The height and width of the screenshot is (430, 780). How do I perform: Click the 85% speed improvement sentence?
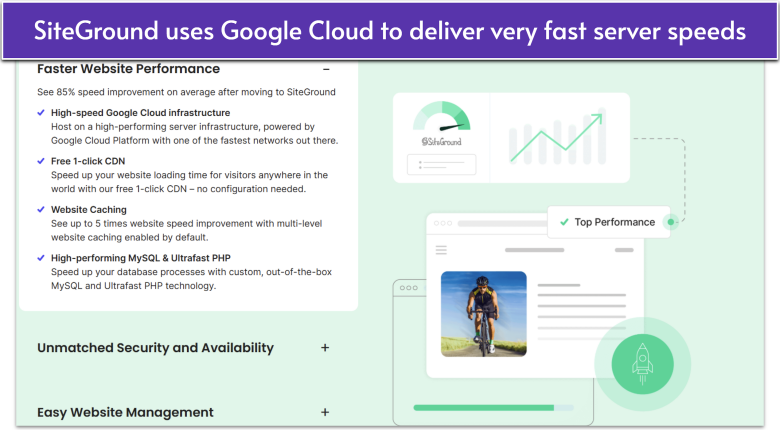tap(186, 92)
